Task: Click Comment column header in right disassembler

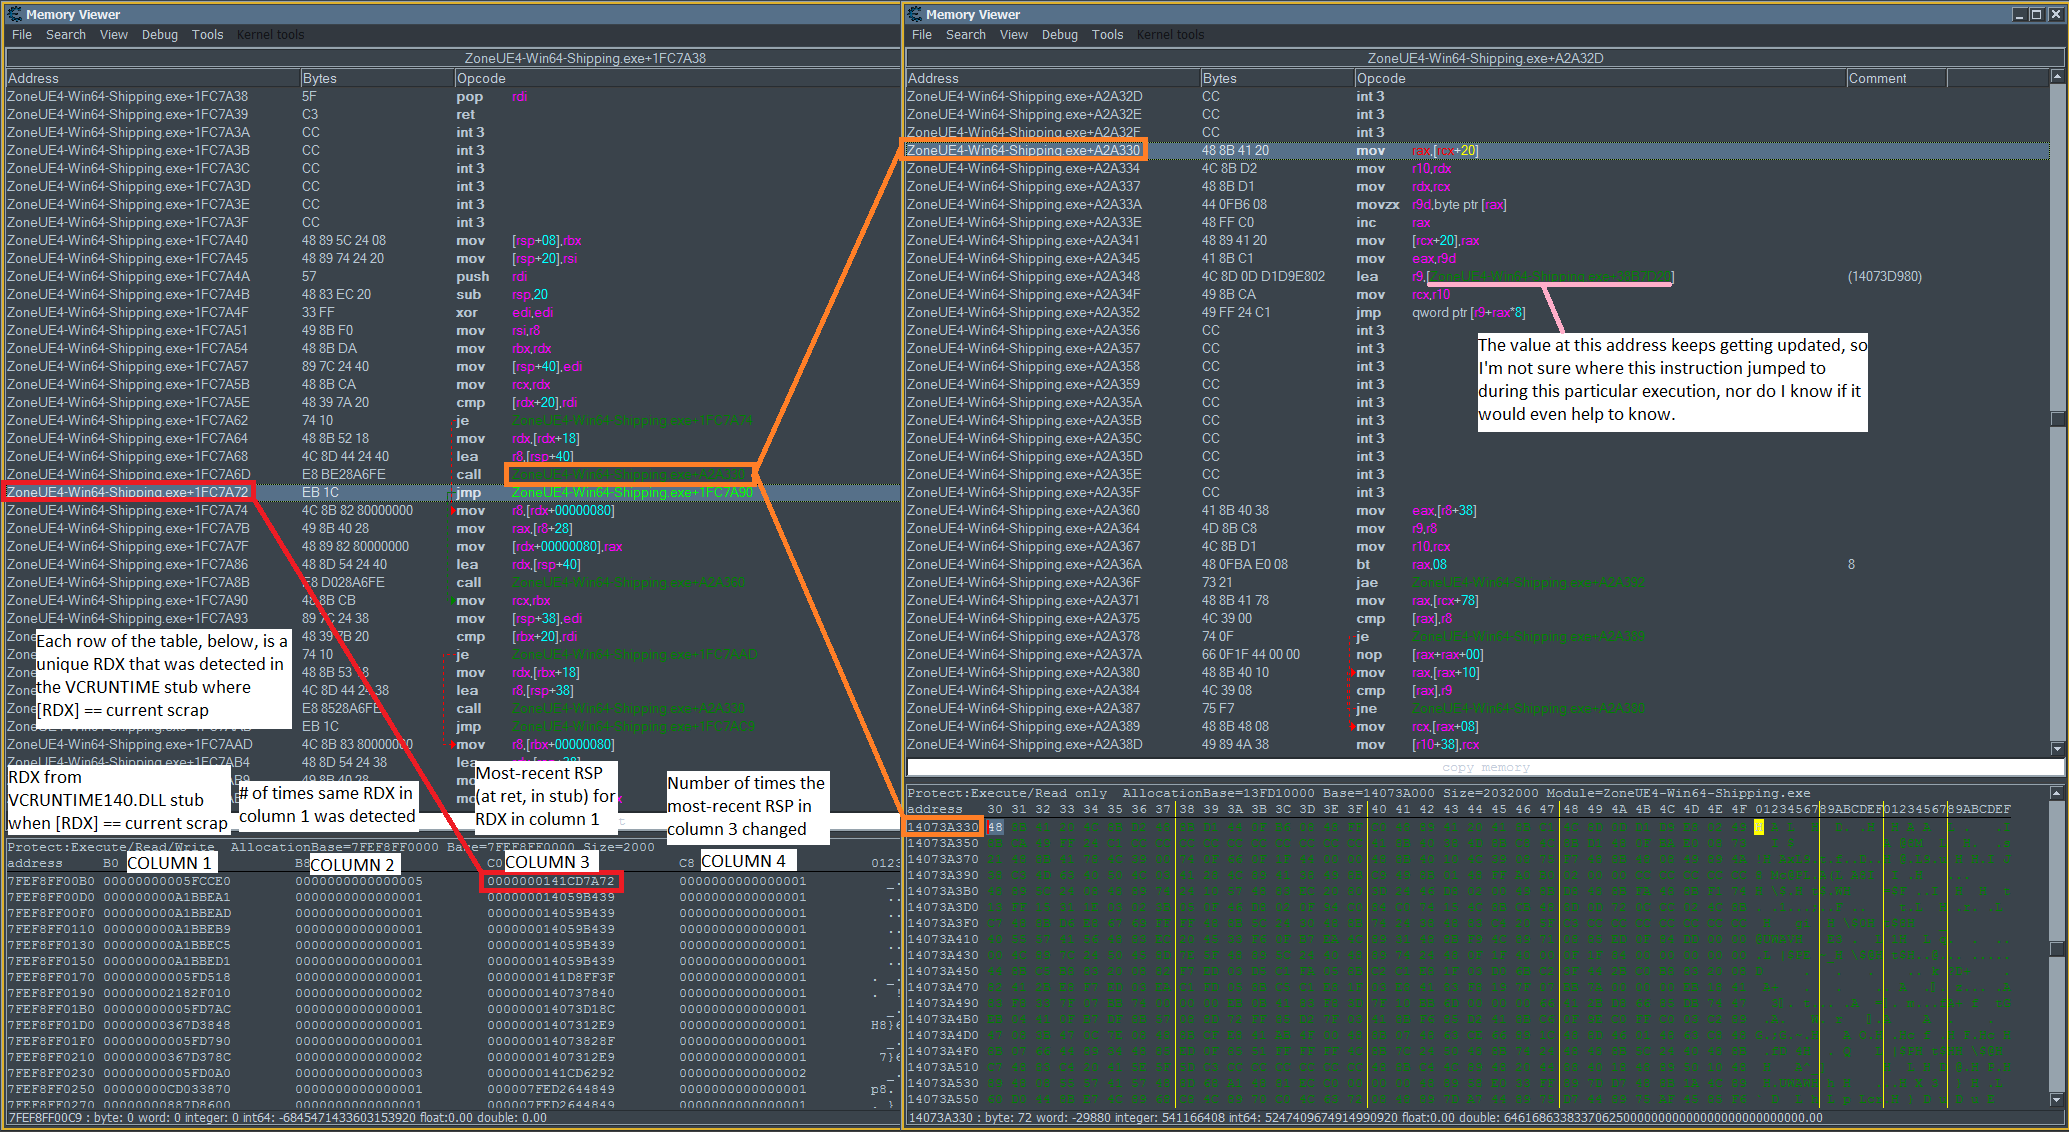Action: (1896, 78)
